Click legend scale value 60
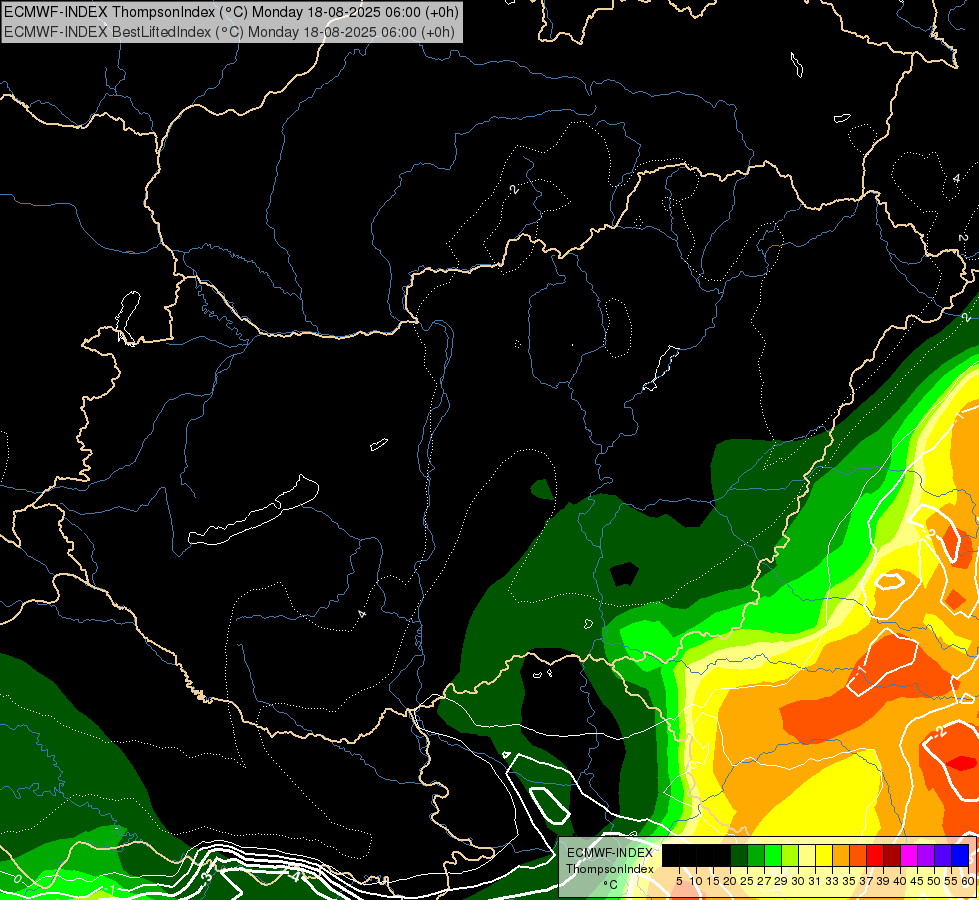 coord(968,881)
